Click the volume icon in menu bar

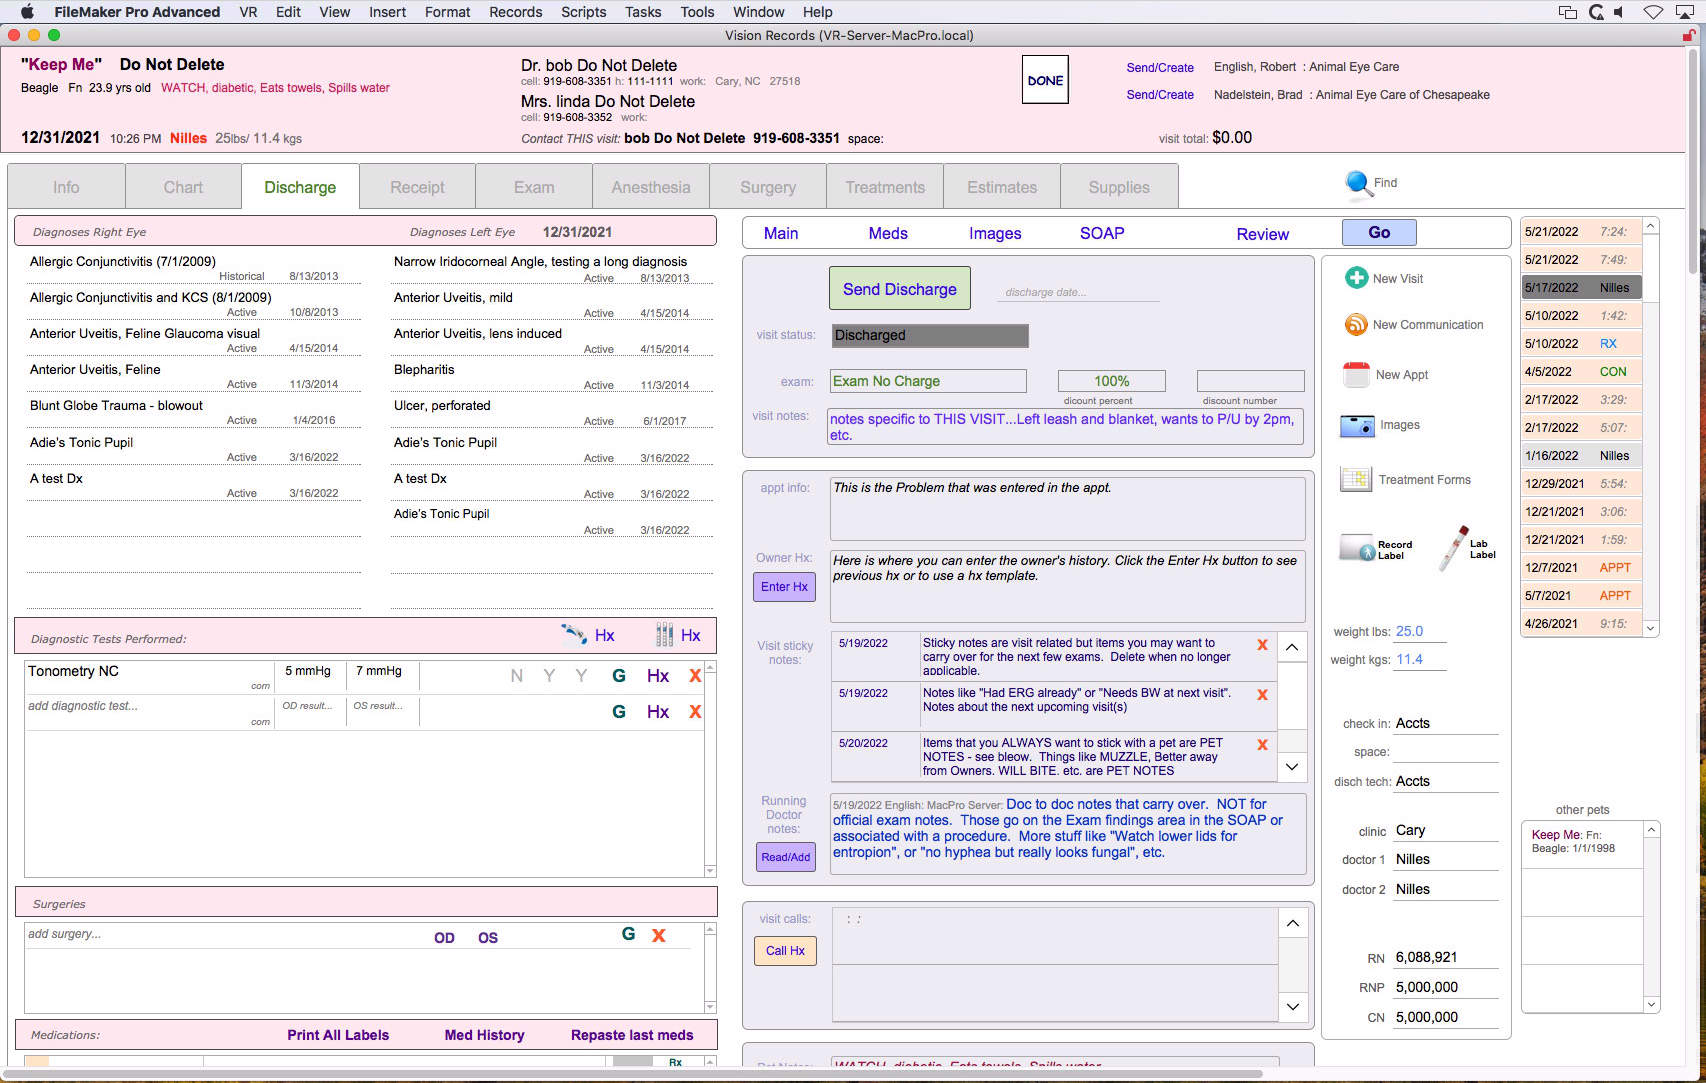1621,12
